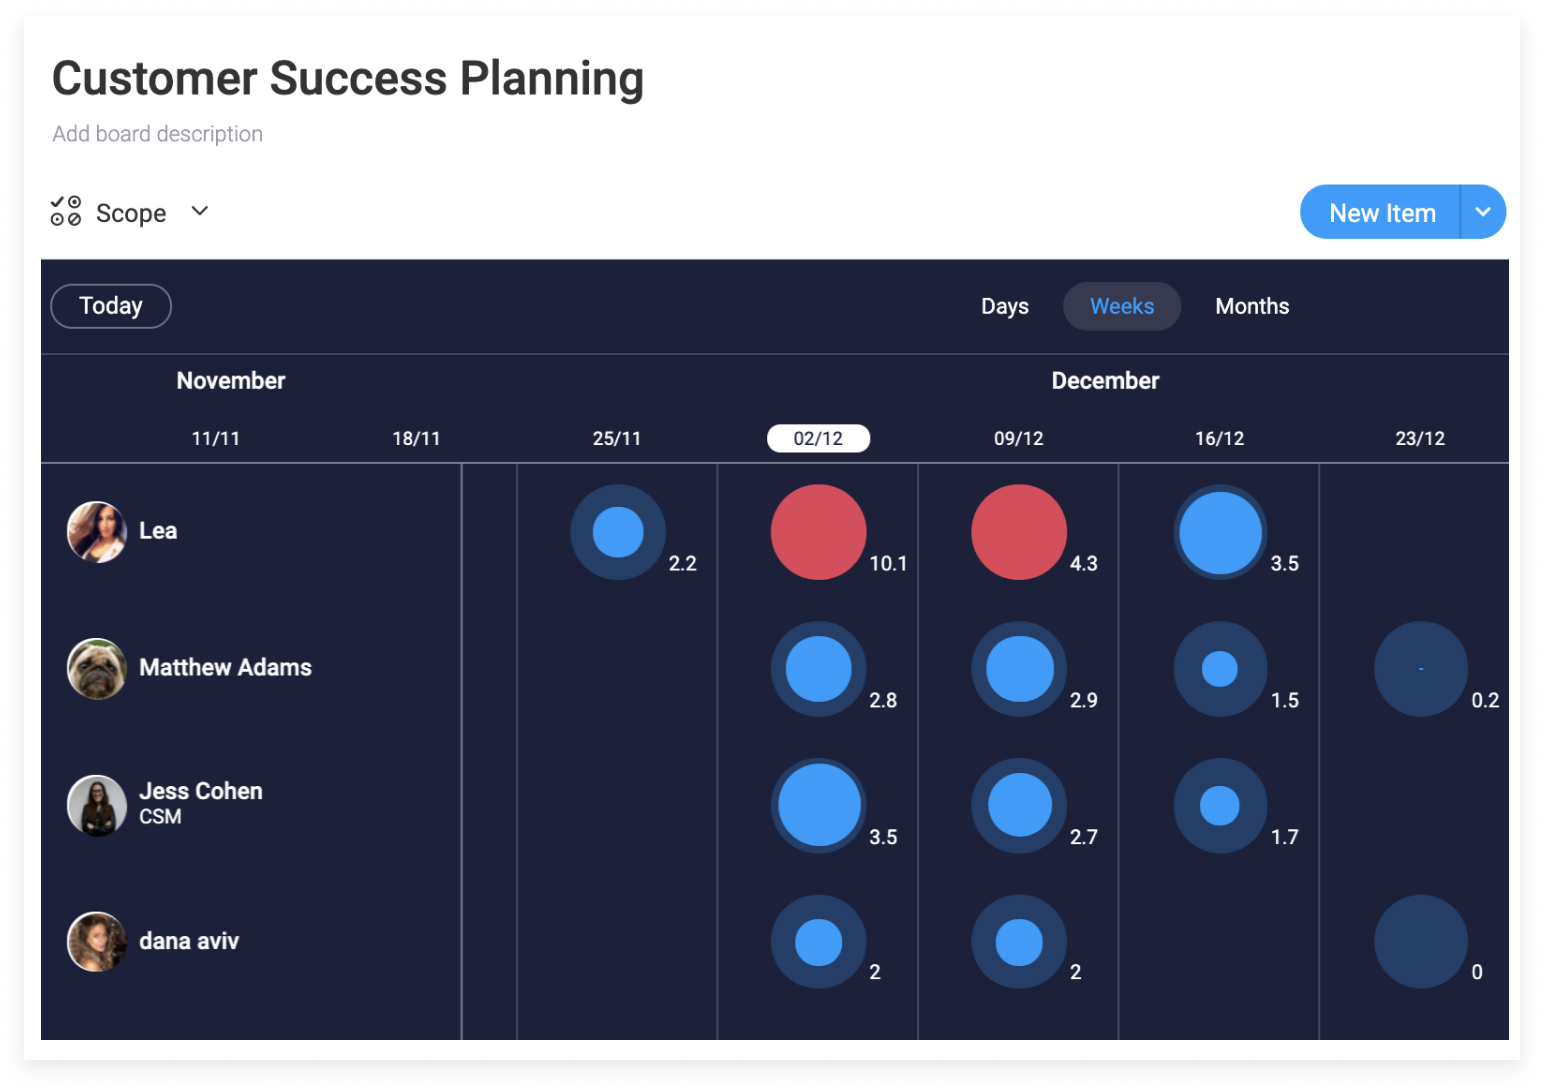This screenshot has width=1544, height=1092.
Task: Click the Today button
Action: [110, 306]
